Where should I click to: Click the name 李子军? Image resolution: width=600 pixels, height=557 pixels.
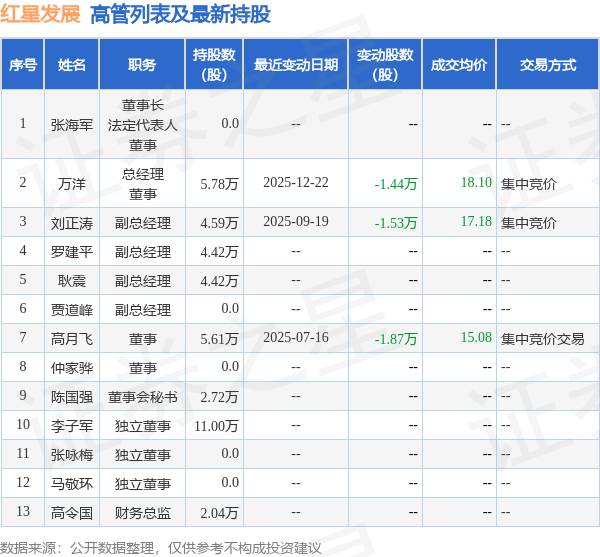[72, 426]
